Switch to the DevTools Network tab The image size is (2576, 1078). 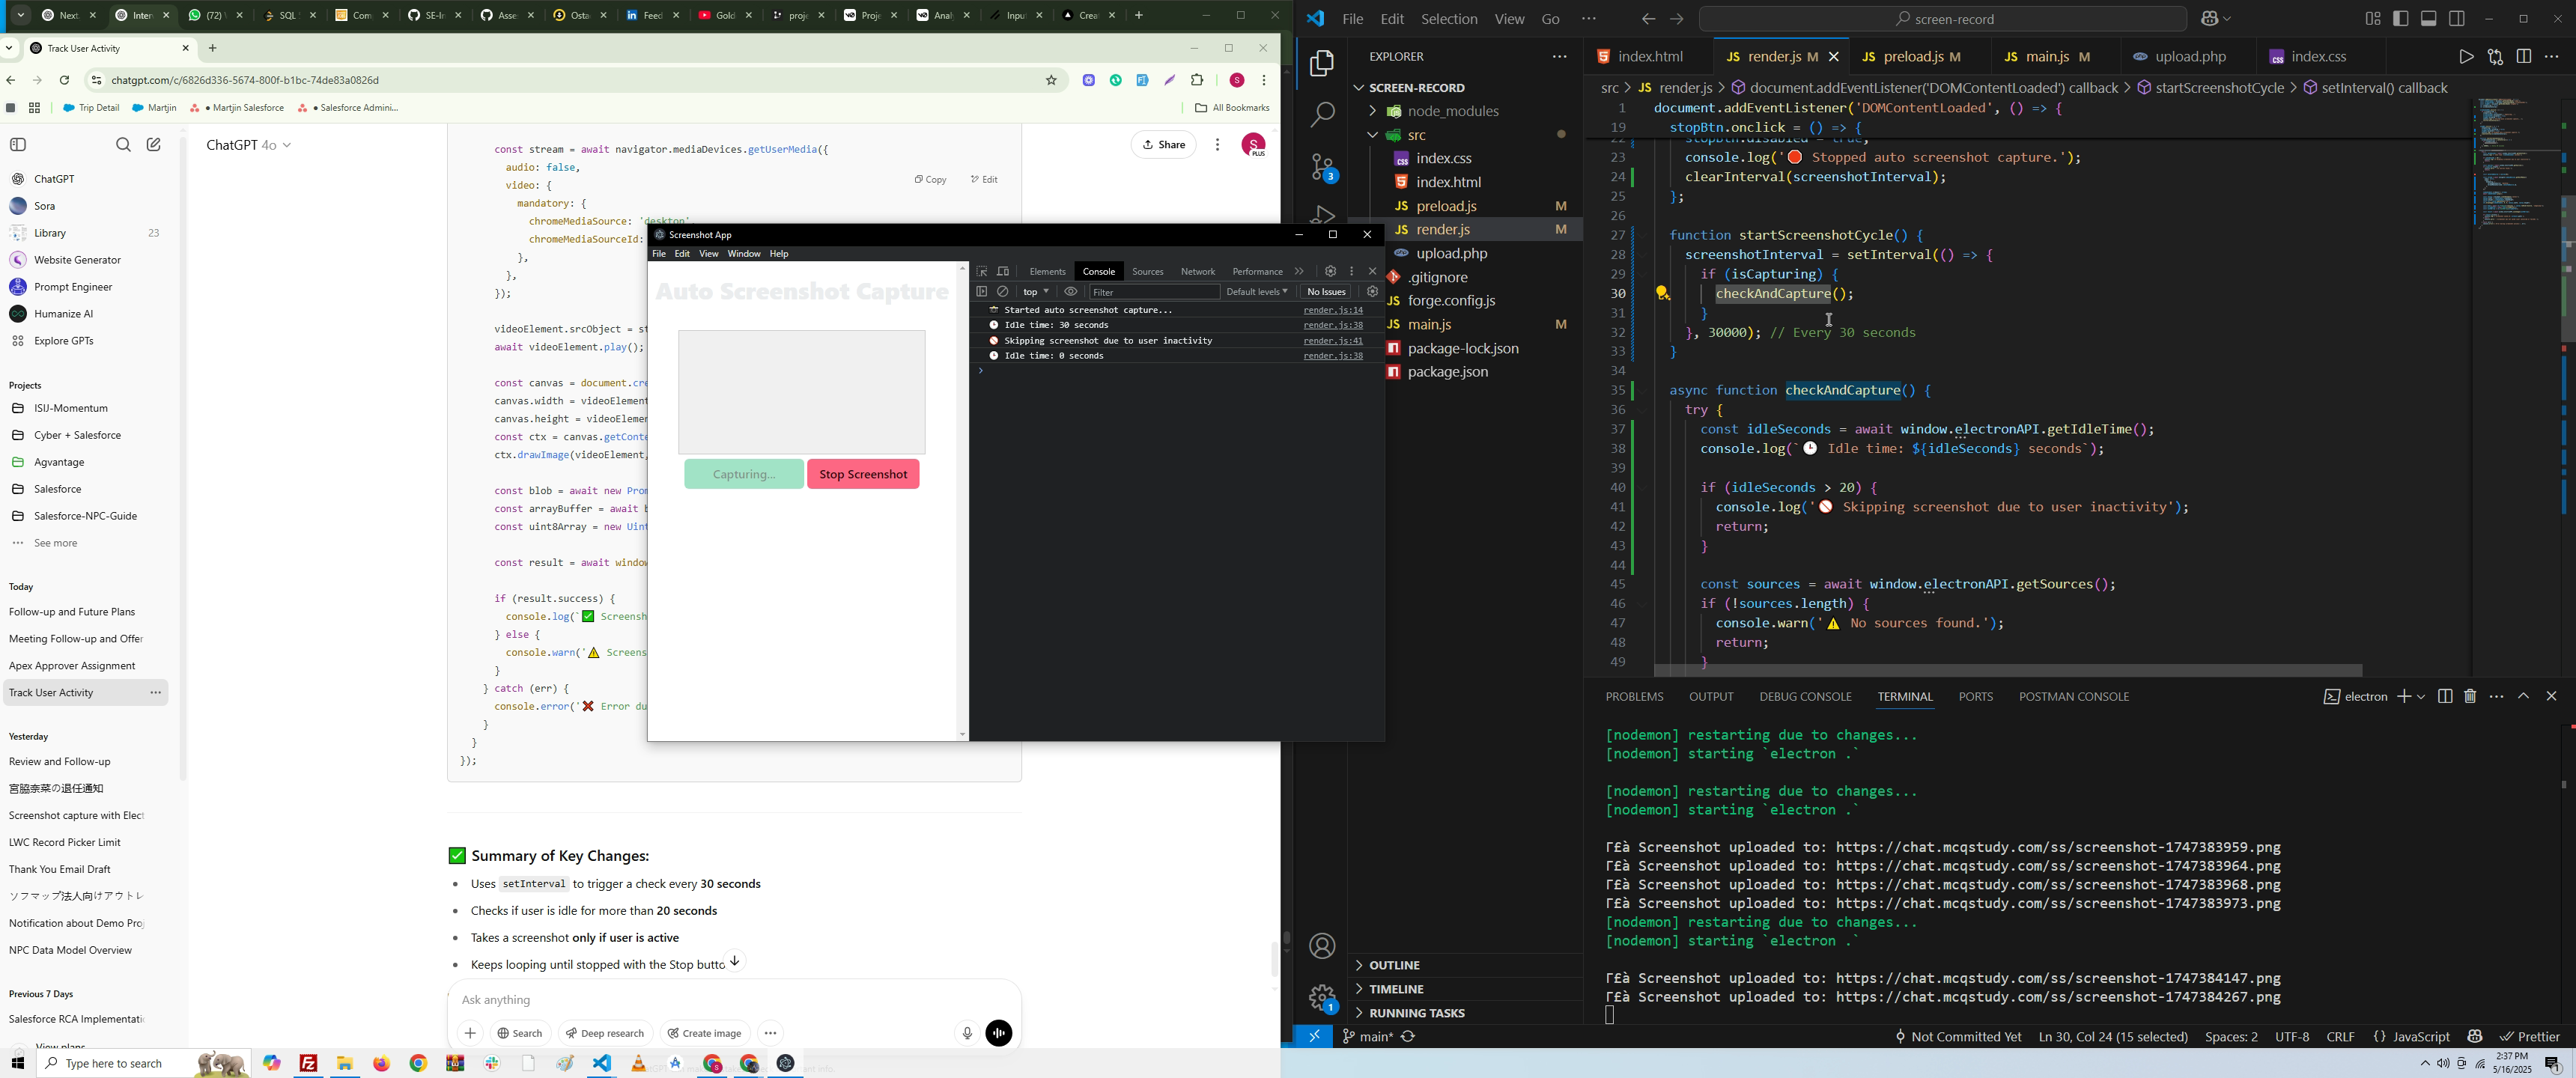point(1197,271)
